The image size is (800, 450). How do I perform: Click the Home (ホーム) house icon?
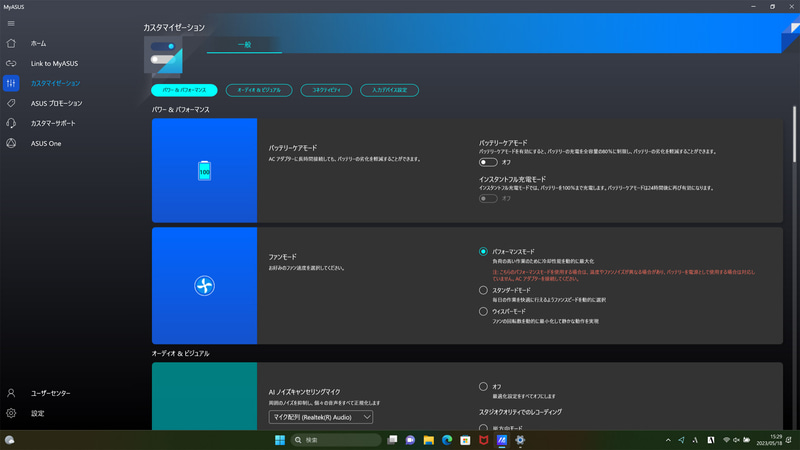click(x=11, y=43)
